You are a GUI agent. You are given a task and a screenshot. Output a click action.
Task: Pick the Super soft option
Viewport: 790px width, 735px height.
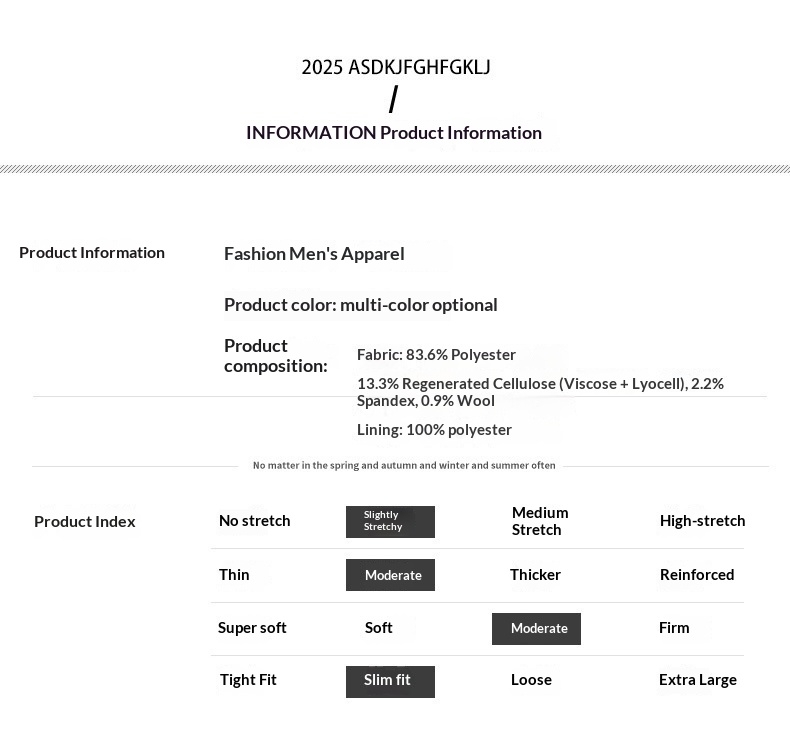click(252, 628)
